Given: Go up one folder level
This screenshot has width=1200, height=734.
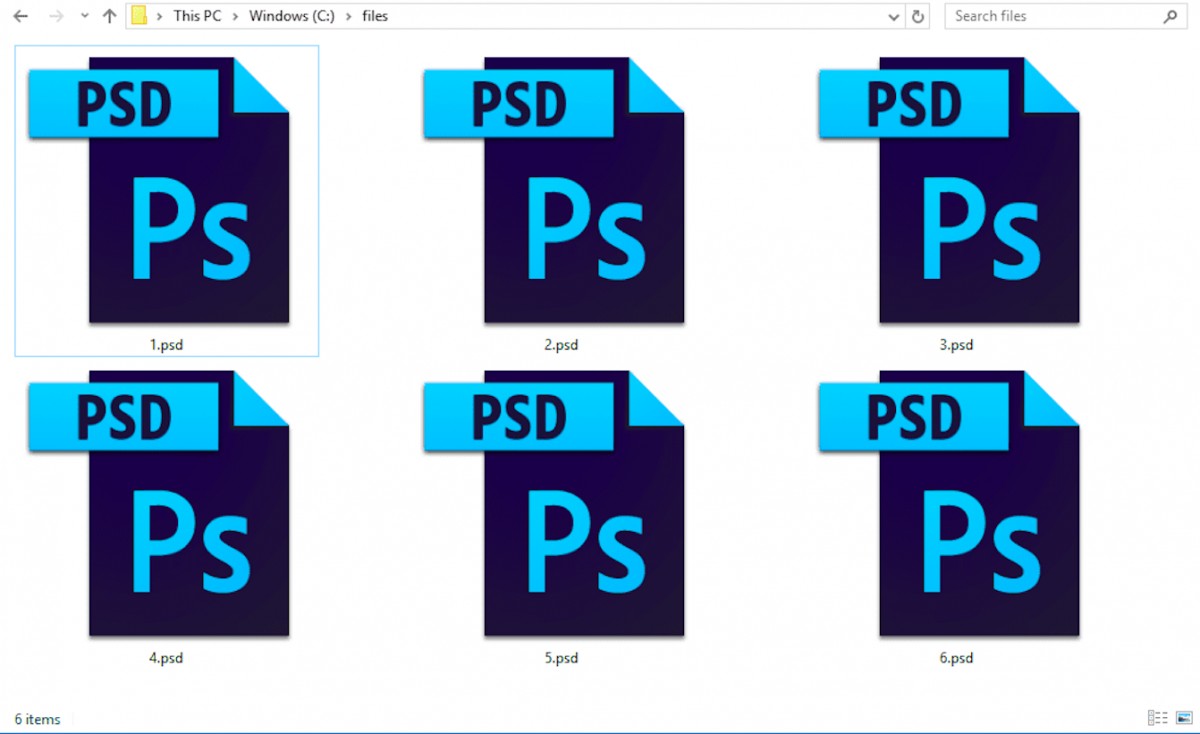Looking at the screenshot, I should point(109,17).
